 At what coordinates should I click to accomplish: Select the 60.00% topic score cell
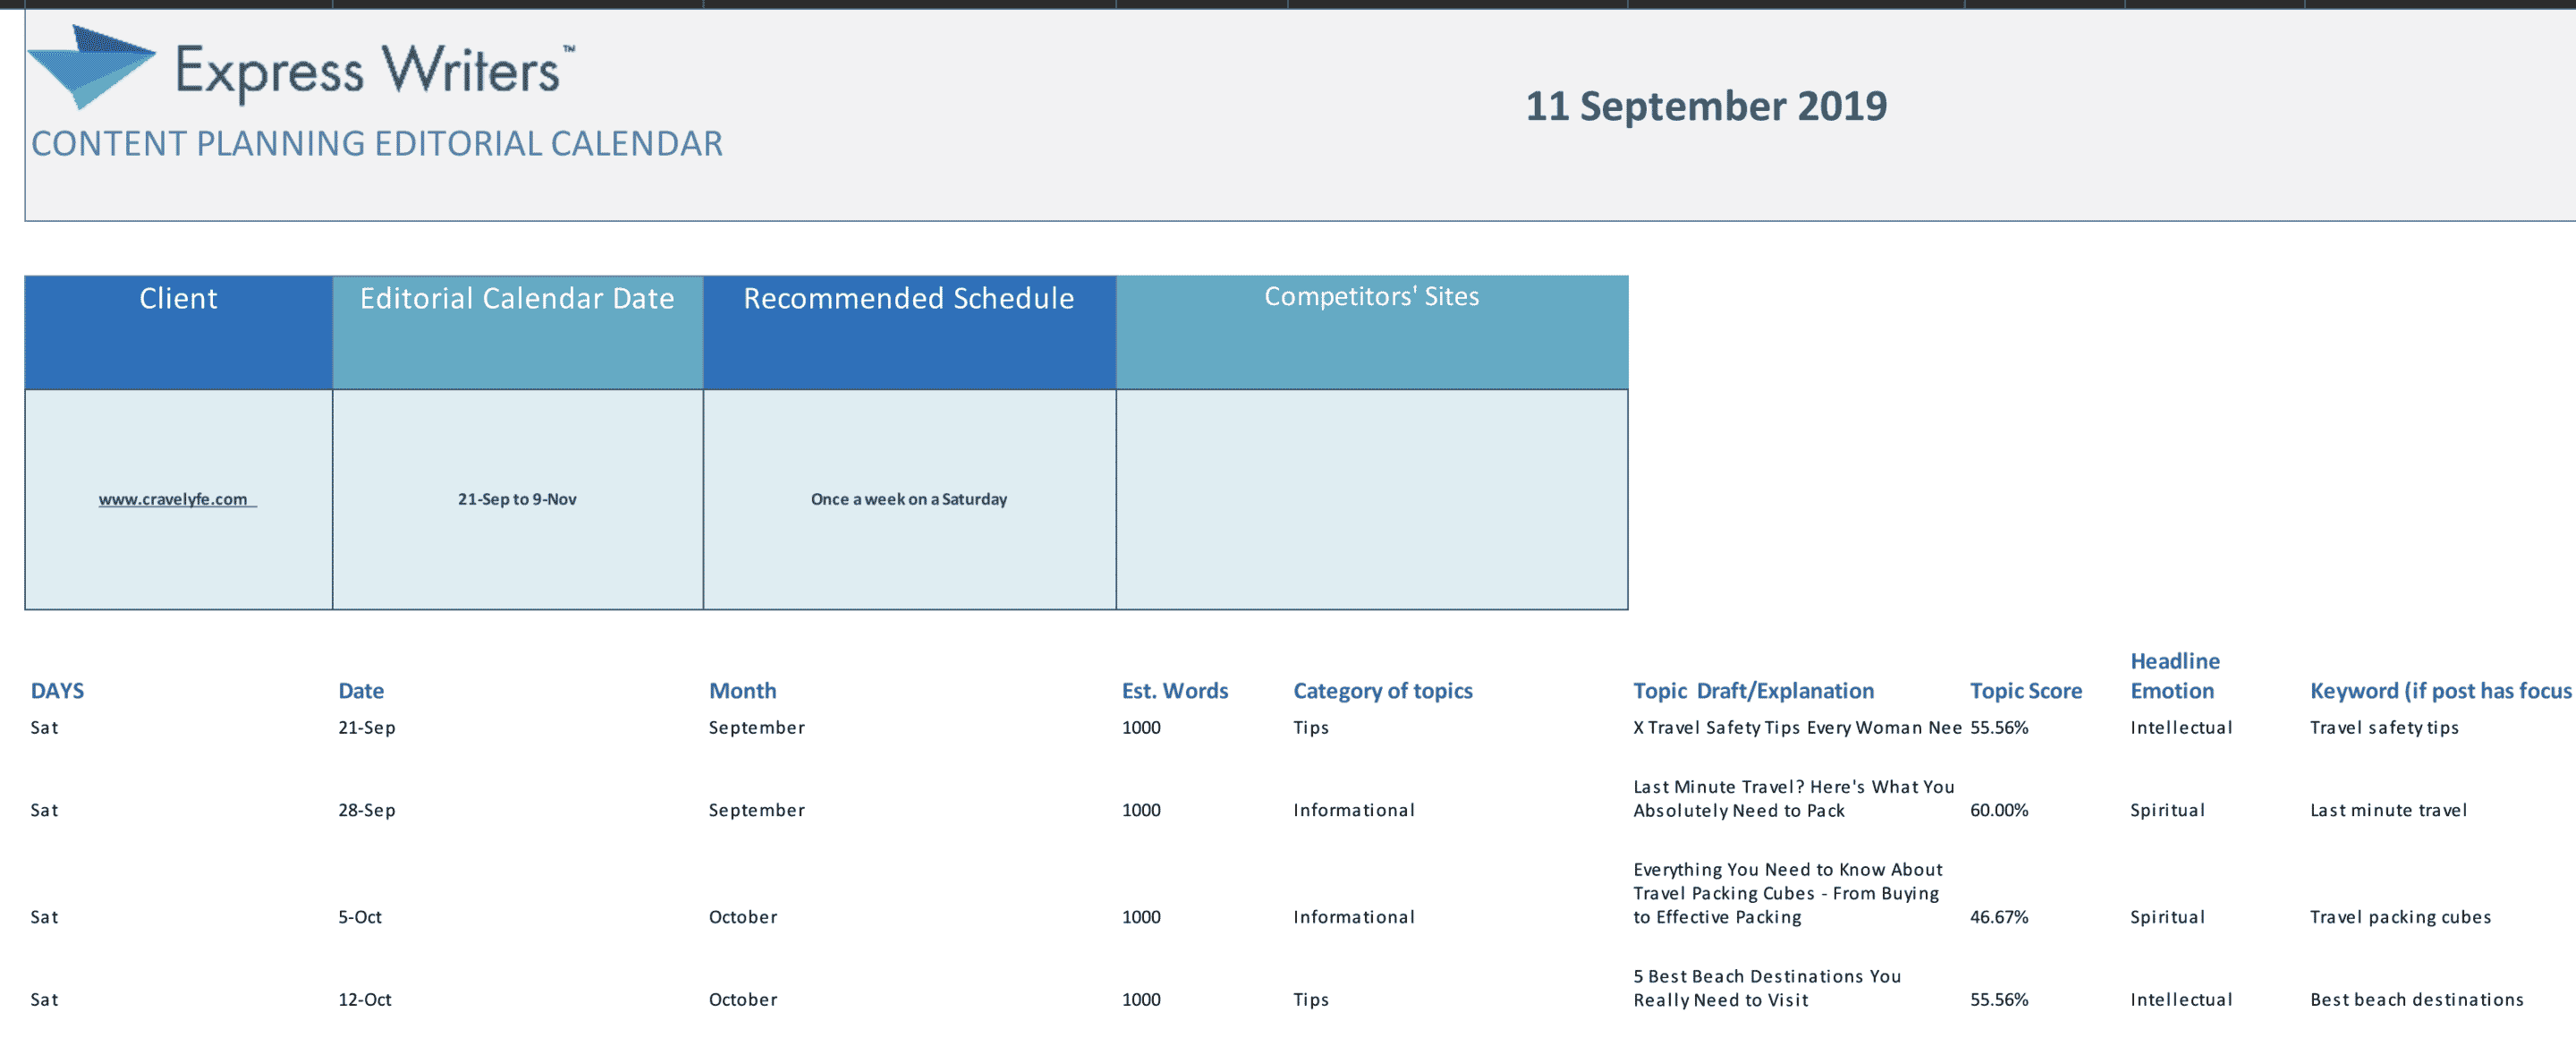(1999, 810)
